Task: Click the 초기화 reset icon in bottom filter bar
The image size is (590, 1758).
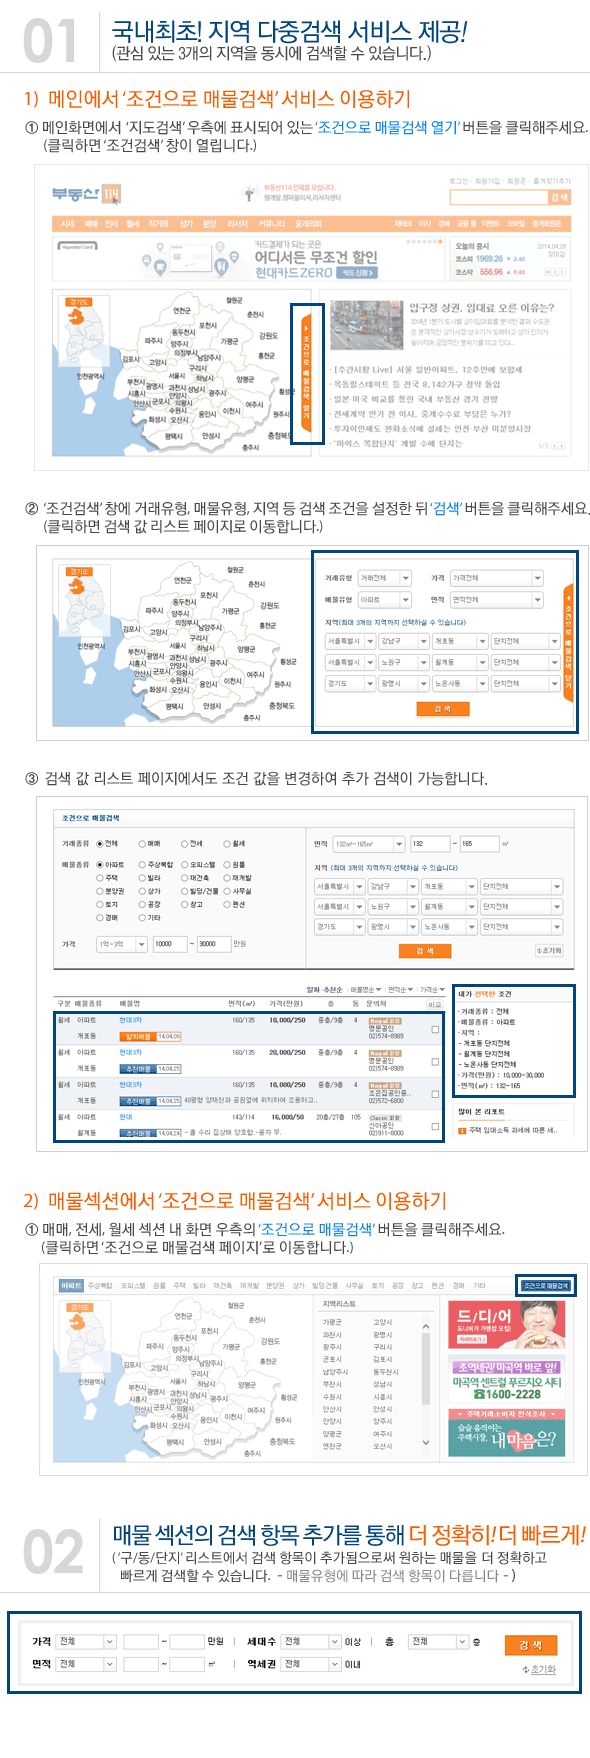Action: tap(539, 1669)
